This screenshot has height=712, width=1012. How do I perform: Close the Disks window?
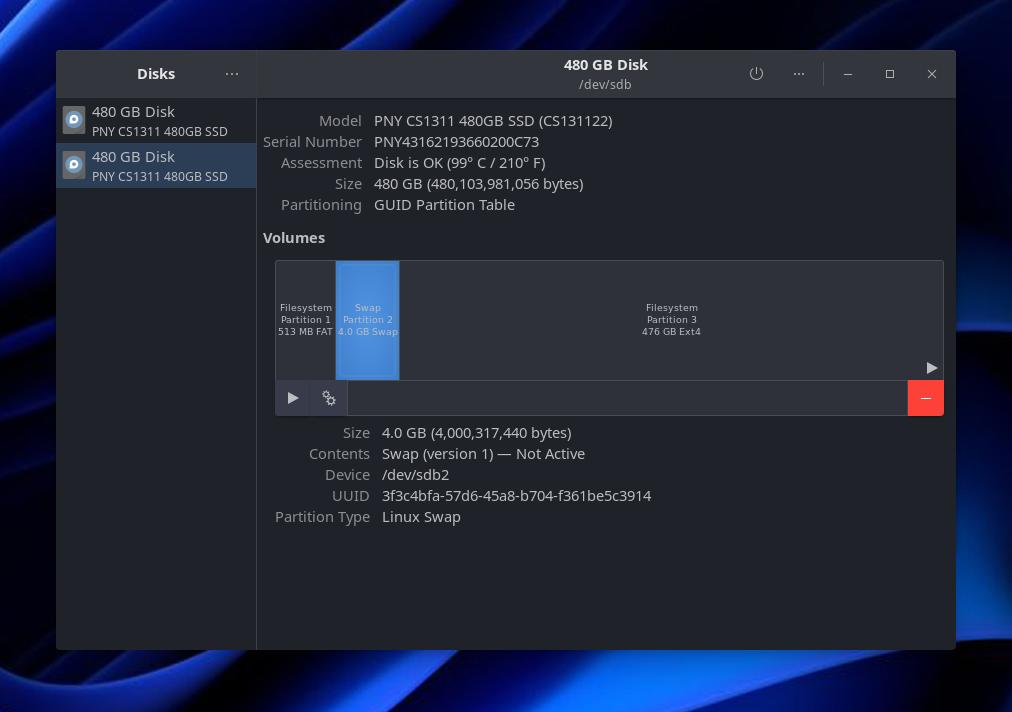pyautogui.click(x=931, y=74)
